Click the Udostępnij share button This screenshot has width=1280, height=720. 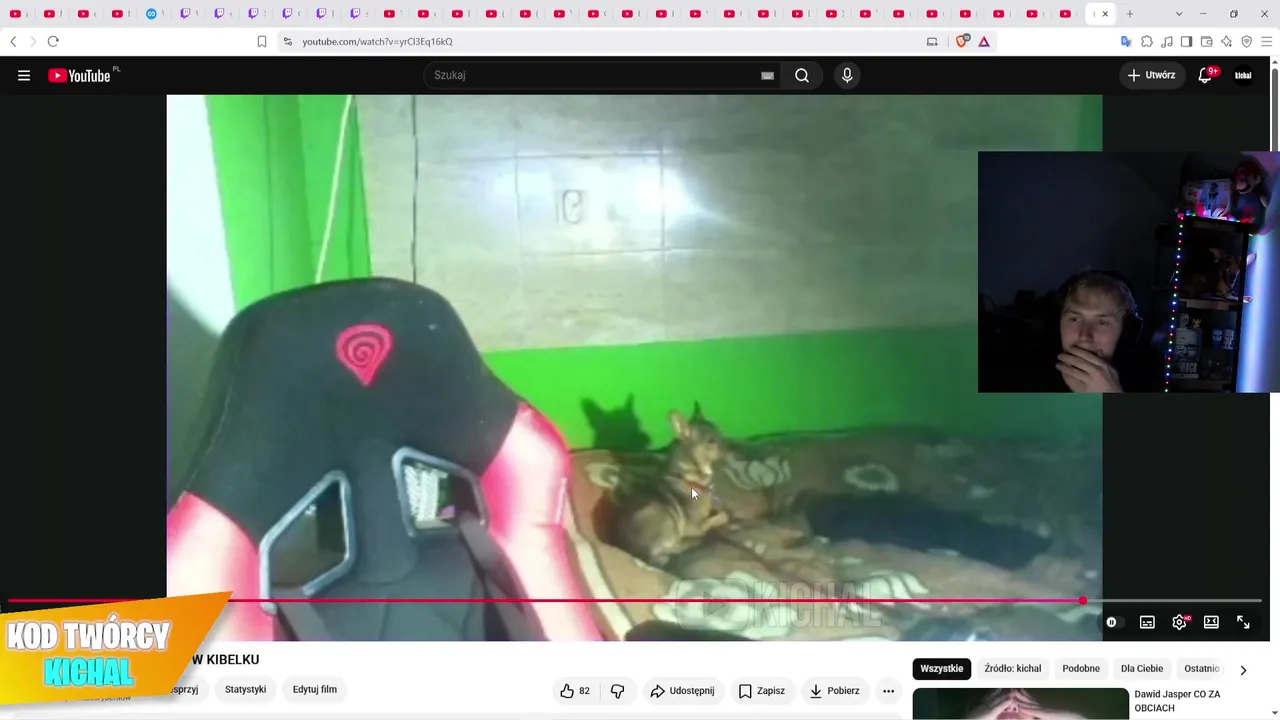click(682, 691)
